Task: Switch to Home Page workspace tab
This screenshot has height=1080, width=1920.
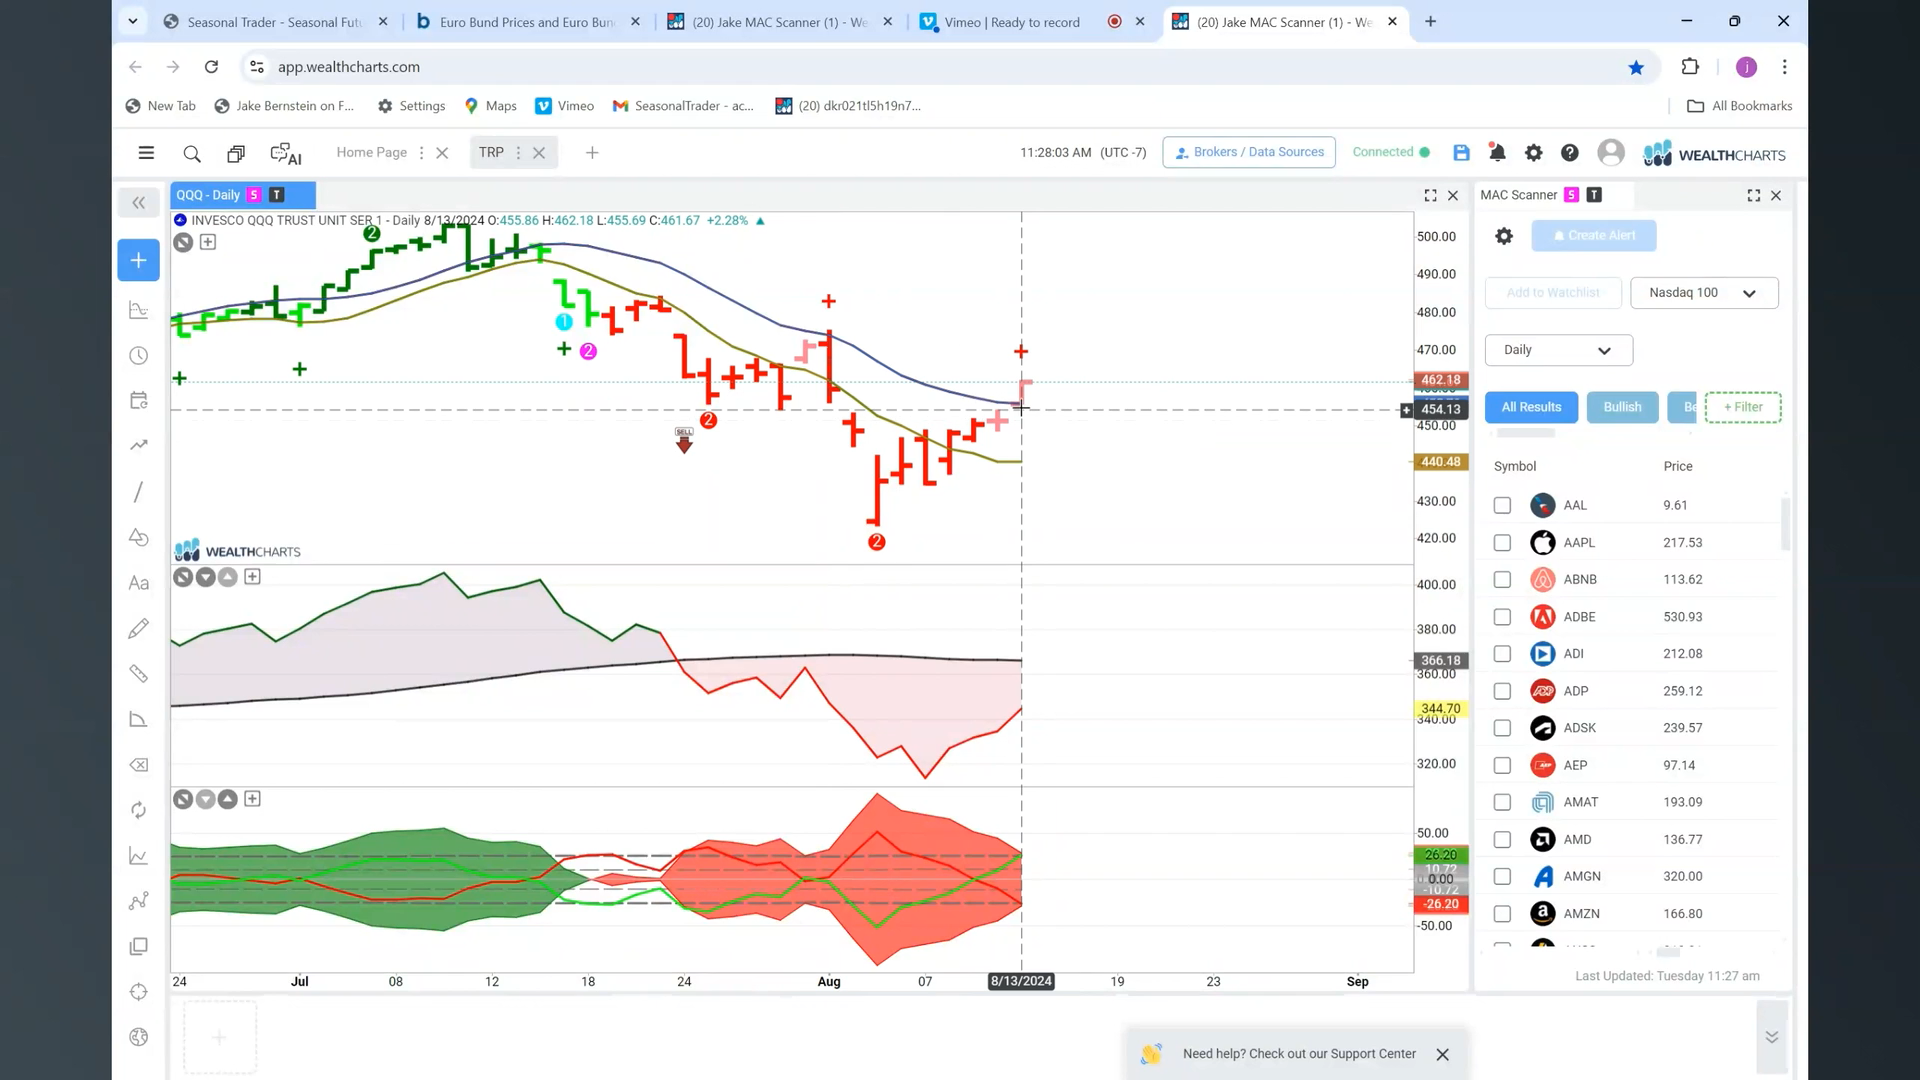Action: 371,152
